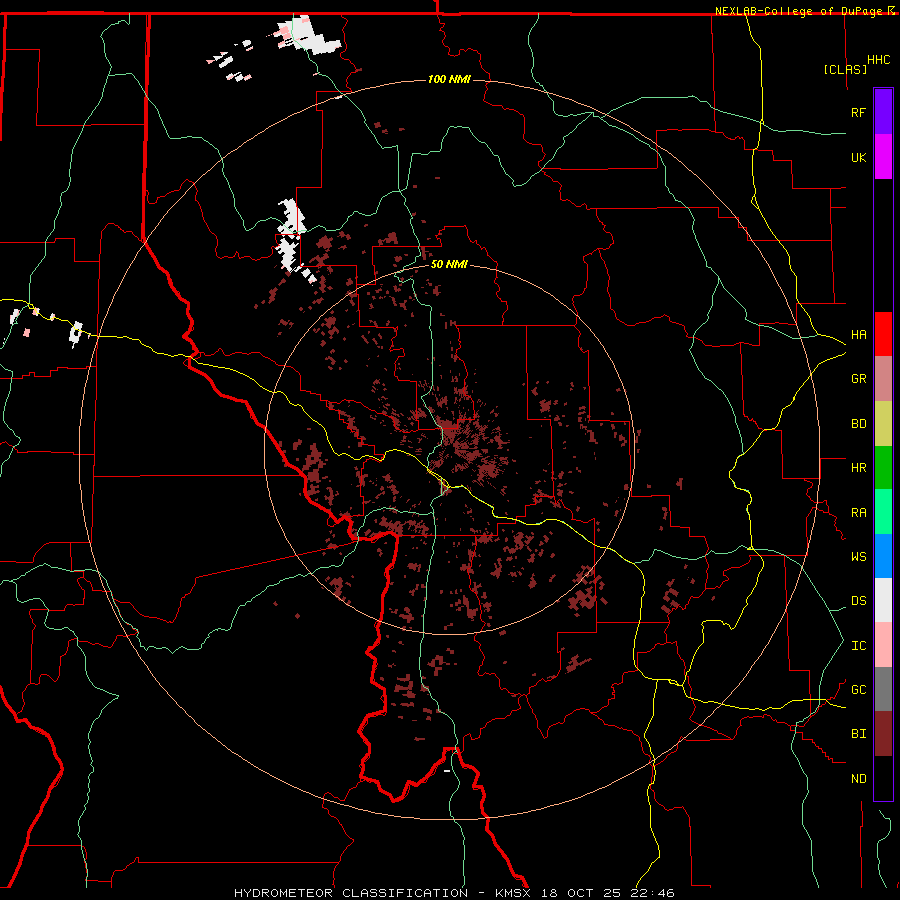Click the DS white legend color swatch

point(883,600)
